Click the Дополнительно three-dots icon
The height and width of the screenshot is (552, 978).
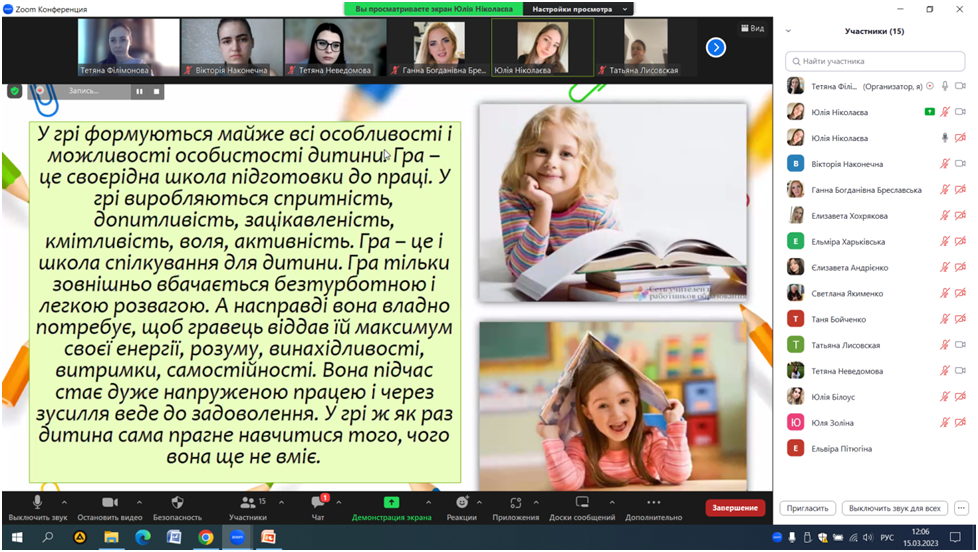[653, 502]
